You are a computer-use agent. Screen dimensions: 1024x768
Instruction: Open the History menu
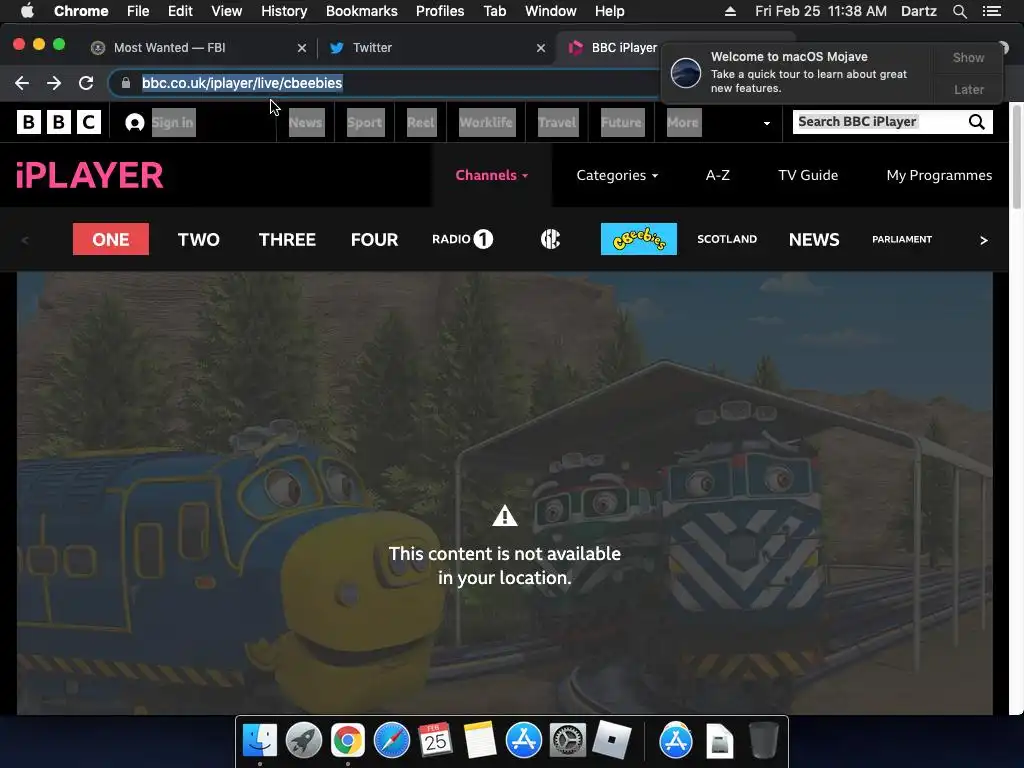(x=283, y=11)
